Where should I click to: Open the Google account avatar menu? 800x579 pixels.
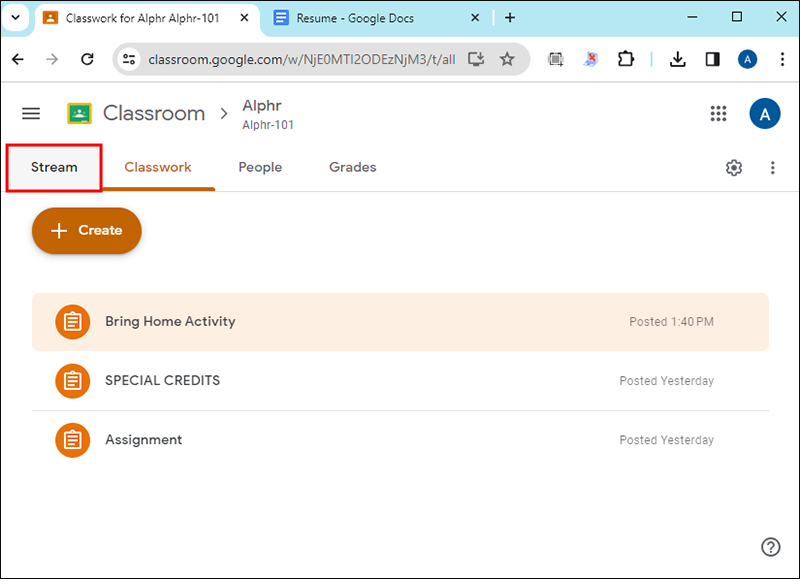pos(765,114)
